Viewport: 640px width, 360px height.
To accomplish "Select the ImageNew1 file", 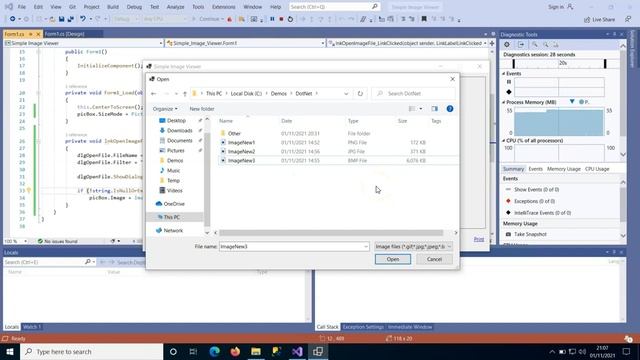I will point(241,142).
